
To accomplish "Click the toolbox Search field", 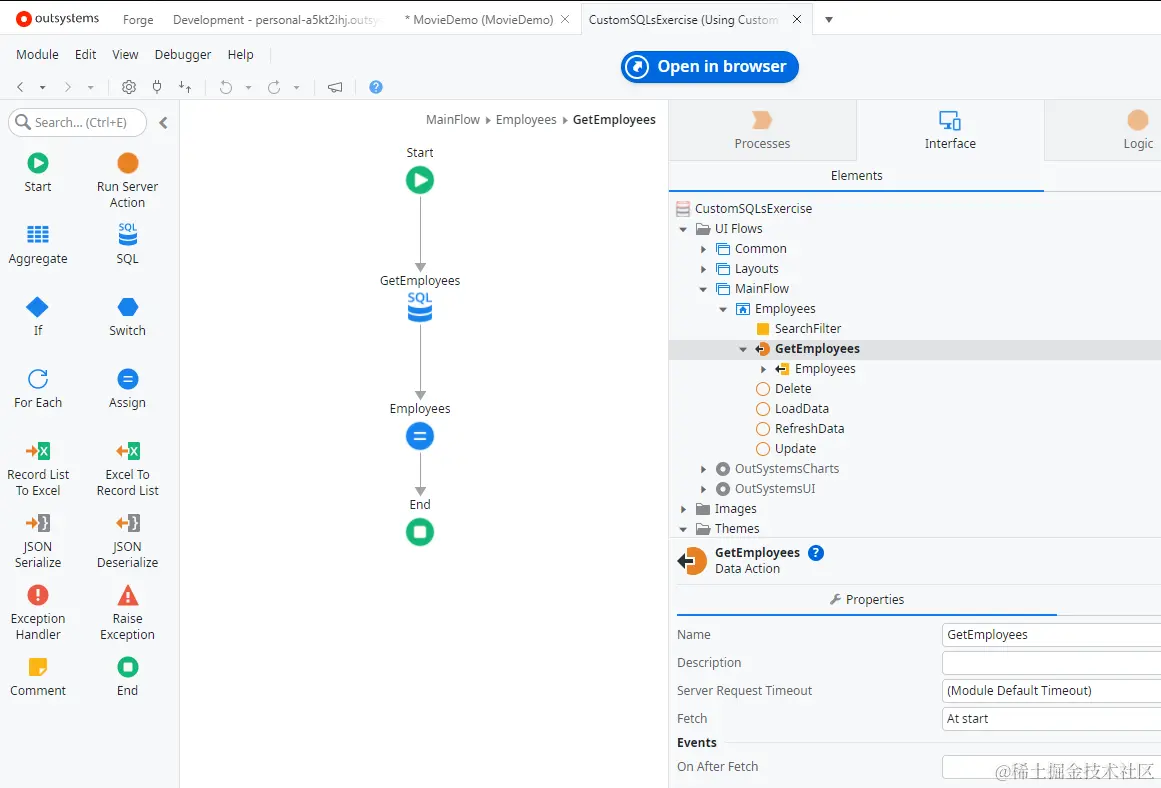I will (78, 122).
